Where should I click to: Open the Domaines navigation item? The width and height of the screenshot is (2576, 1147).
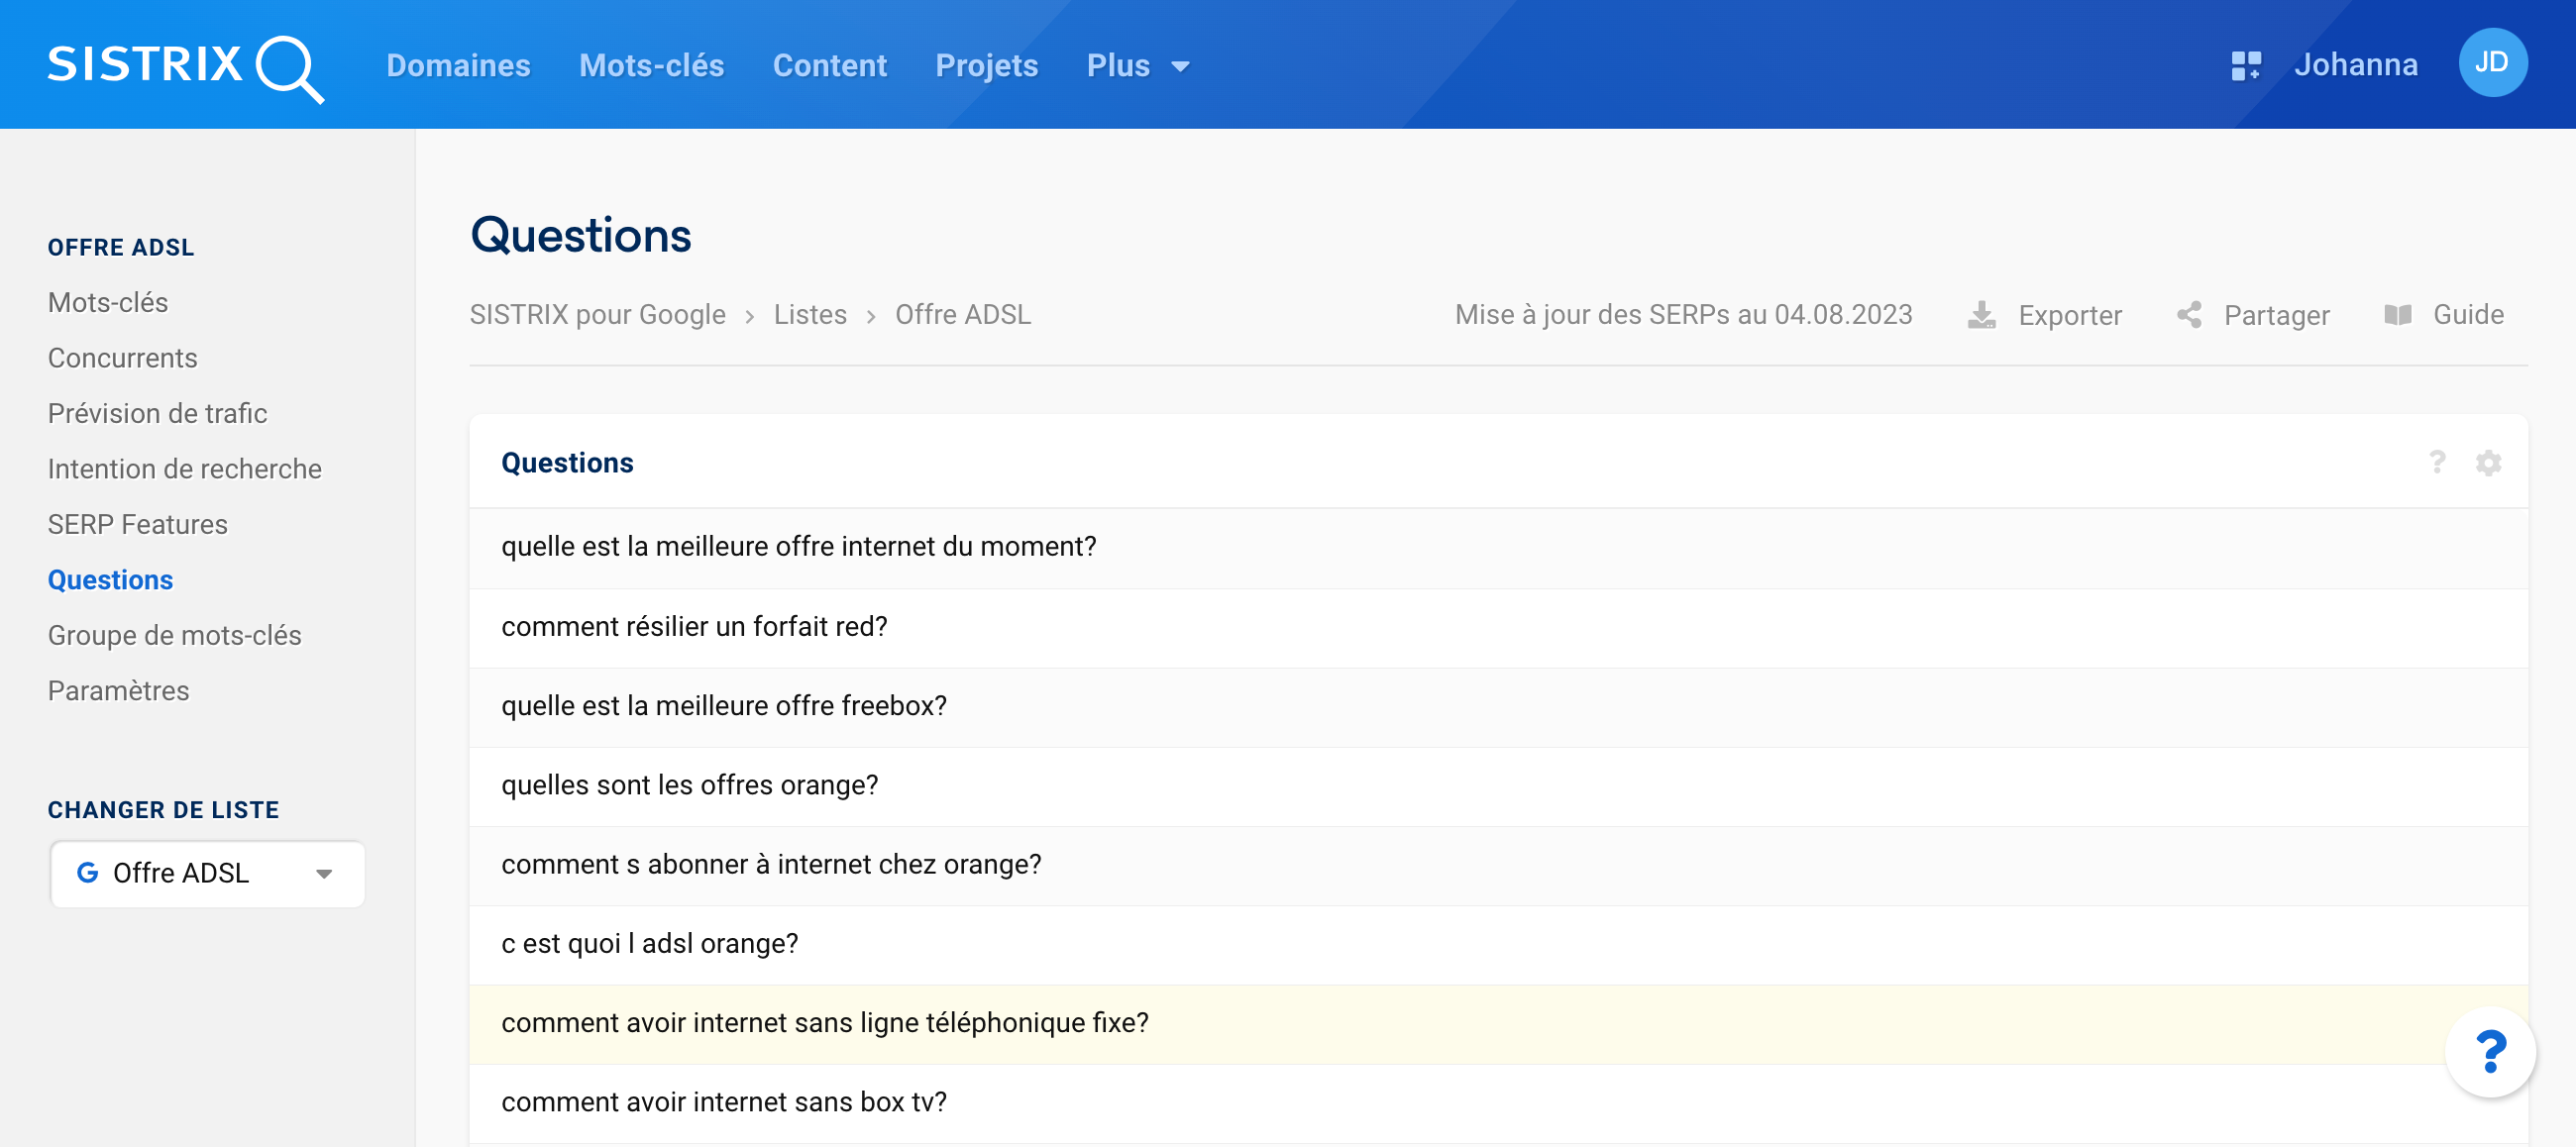(458, 66)
